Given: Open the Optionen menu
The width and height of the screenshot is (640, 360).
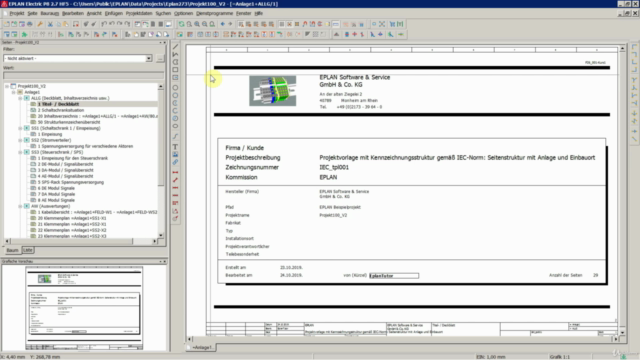Looking at the screenshot, I should point(183,13).
